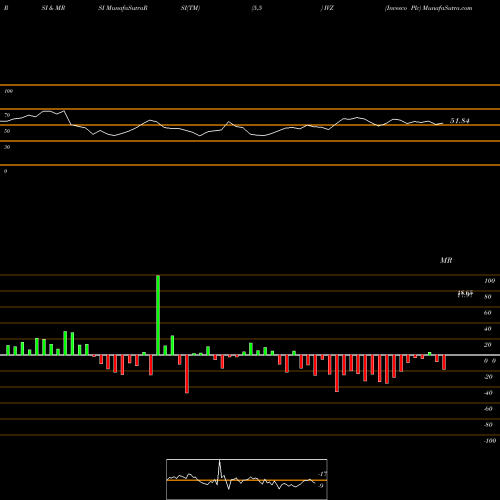The image size is (500, 500).
Task: Click the tallest green bar in MR histogram
Action: click(x=158, y=315)
